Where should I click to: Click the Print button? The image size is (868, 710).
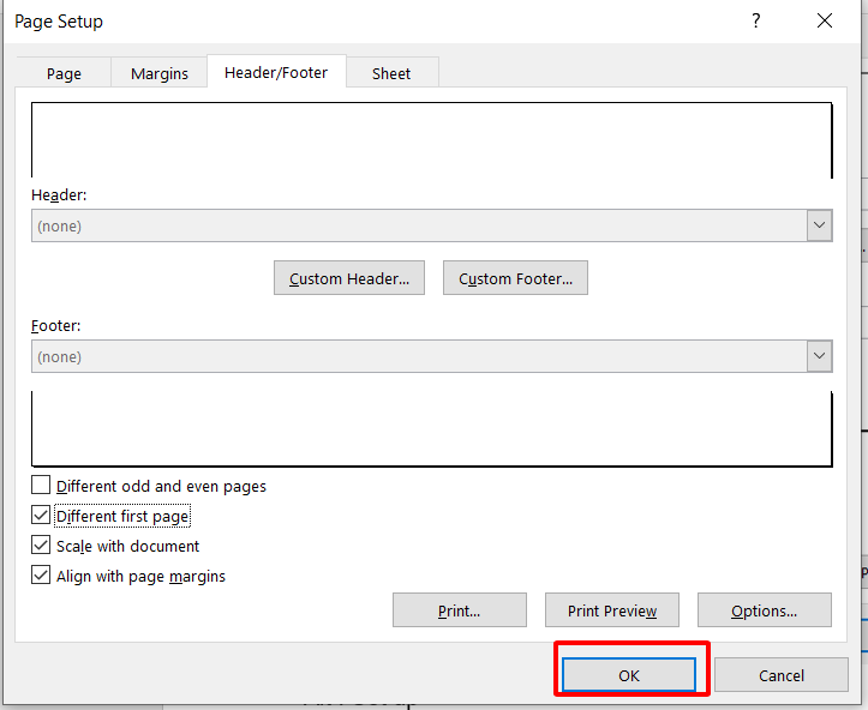[x=459, y=610]
